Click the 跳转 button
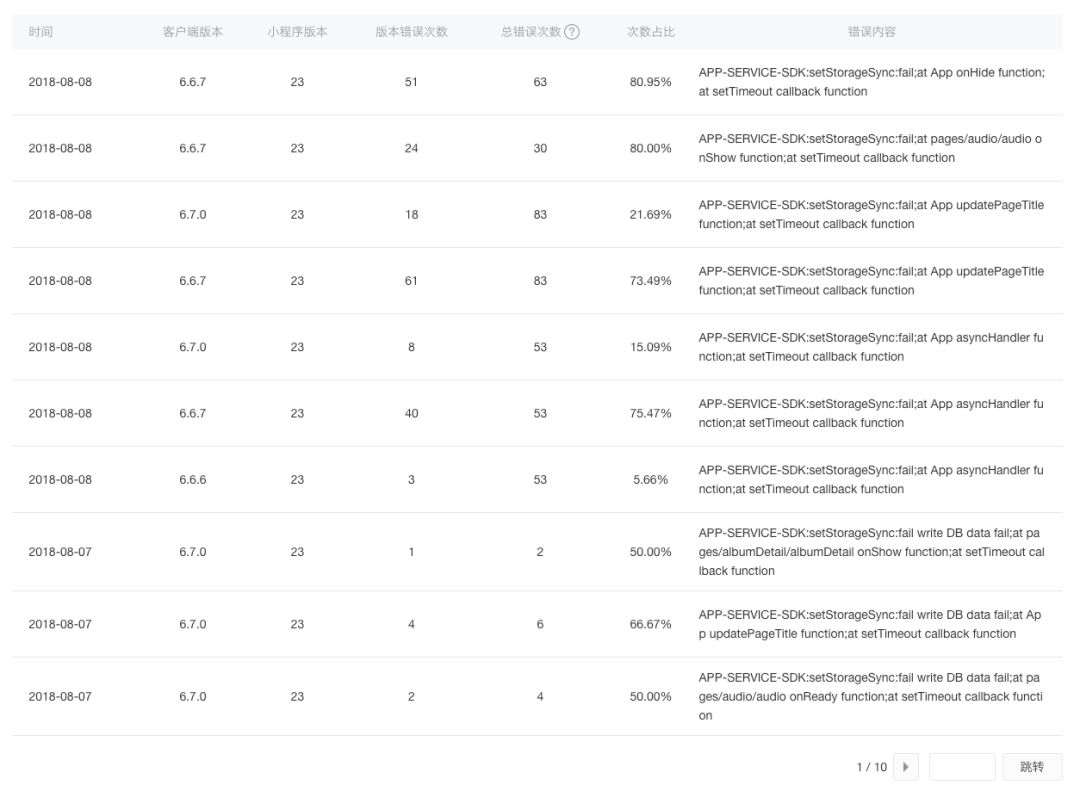 tap(1032, 767)
